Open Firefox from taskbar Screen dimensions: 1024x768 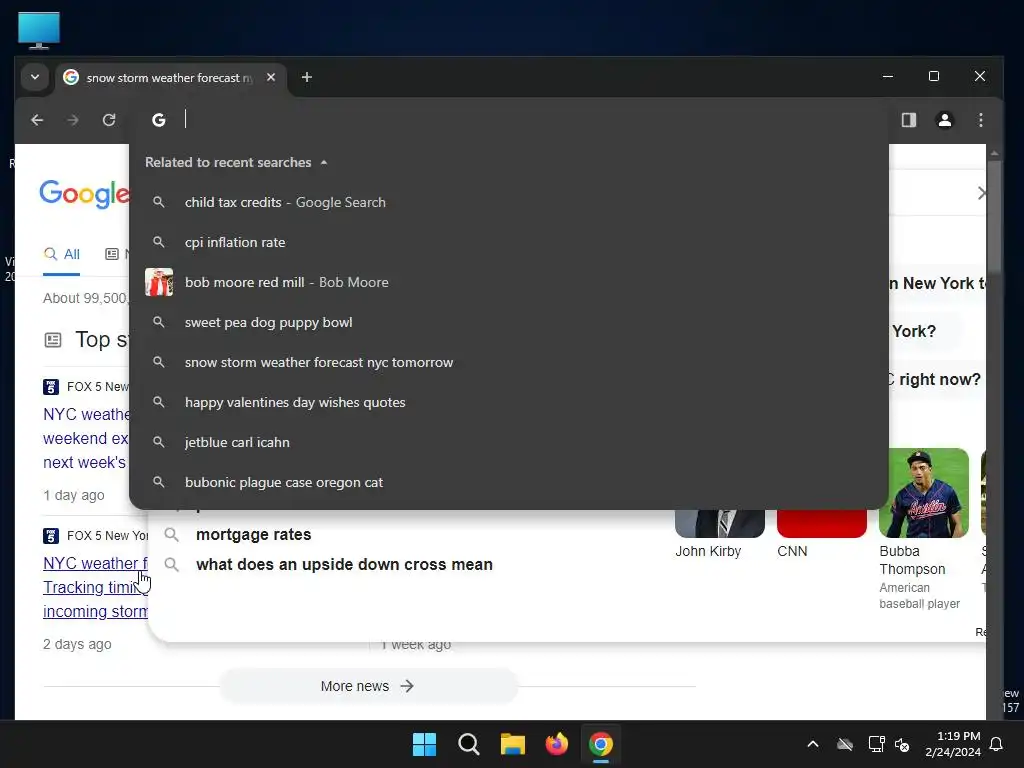pyautogui.click(x=556, y=744)
